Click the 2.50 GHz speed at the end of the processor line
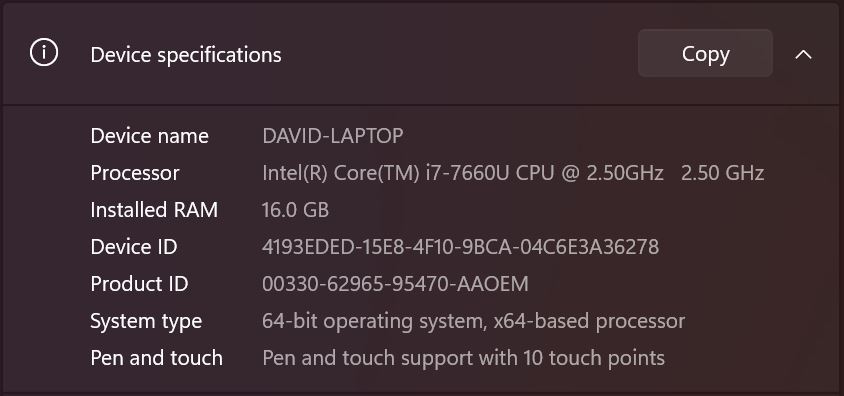The width and height of the screenshot is (844, 396). (722, 173)
